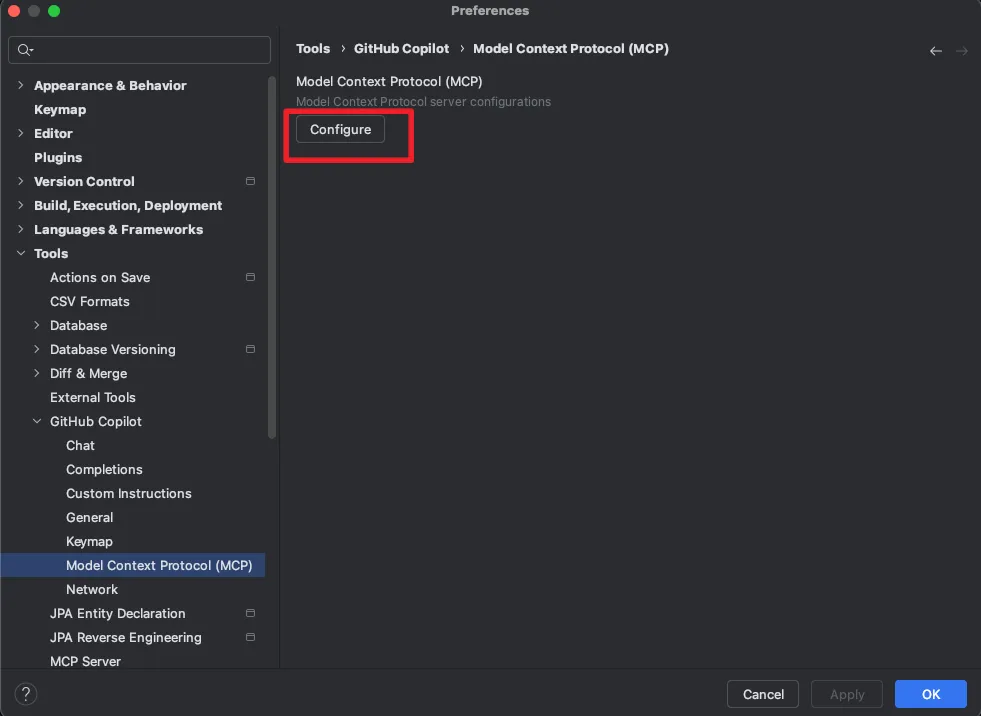981x716 pixels.
Task: Click the back navigation arrow
Action: coord(936,51)
